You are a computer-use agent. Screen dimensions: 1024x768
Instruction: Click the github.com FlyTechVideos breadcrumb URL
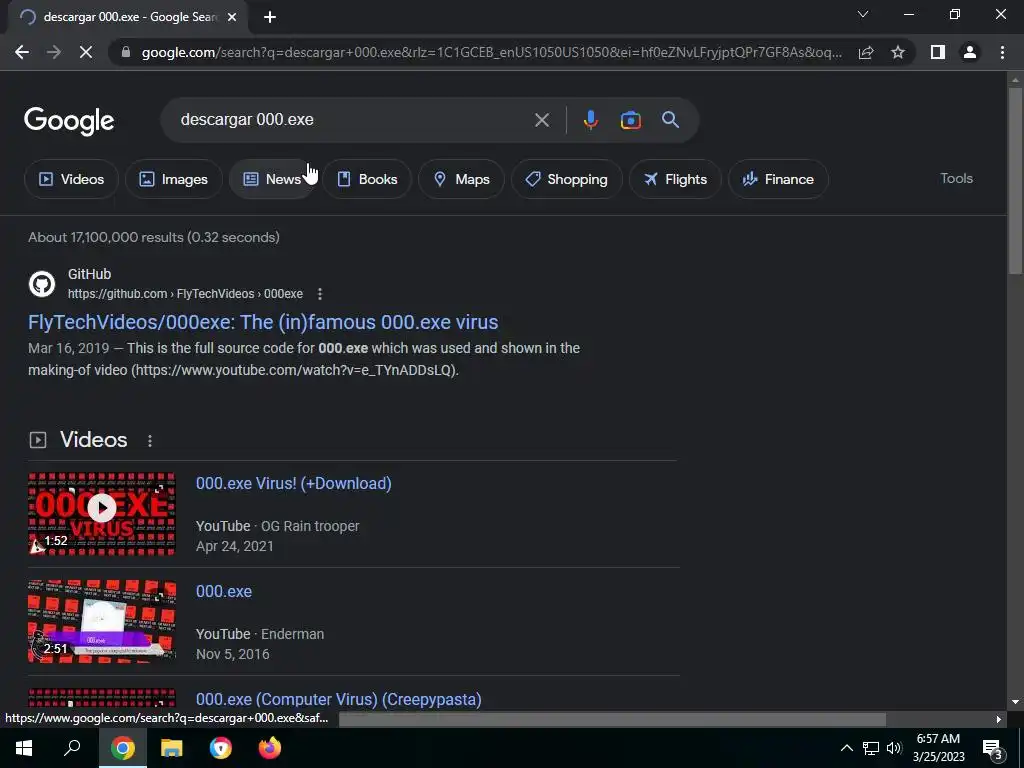pos(185,294)
